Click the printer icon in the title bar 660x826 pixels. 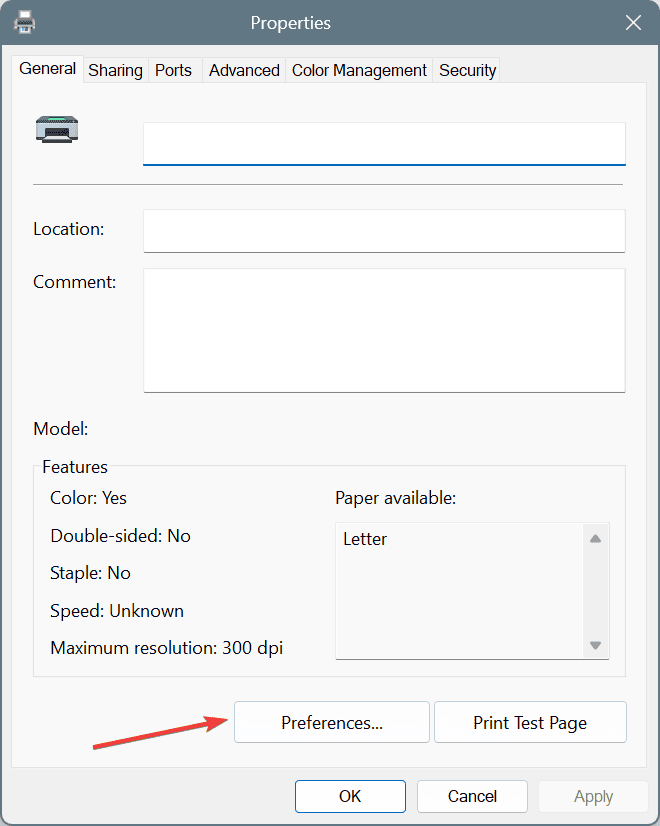[24, 23]
